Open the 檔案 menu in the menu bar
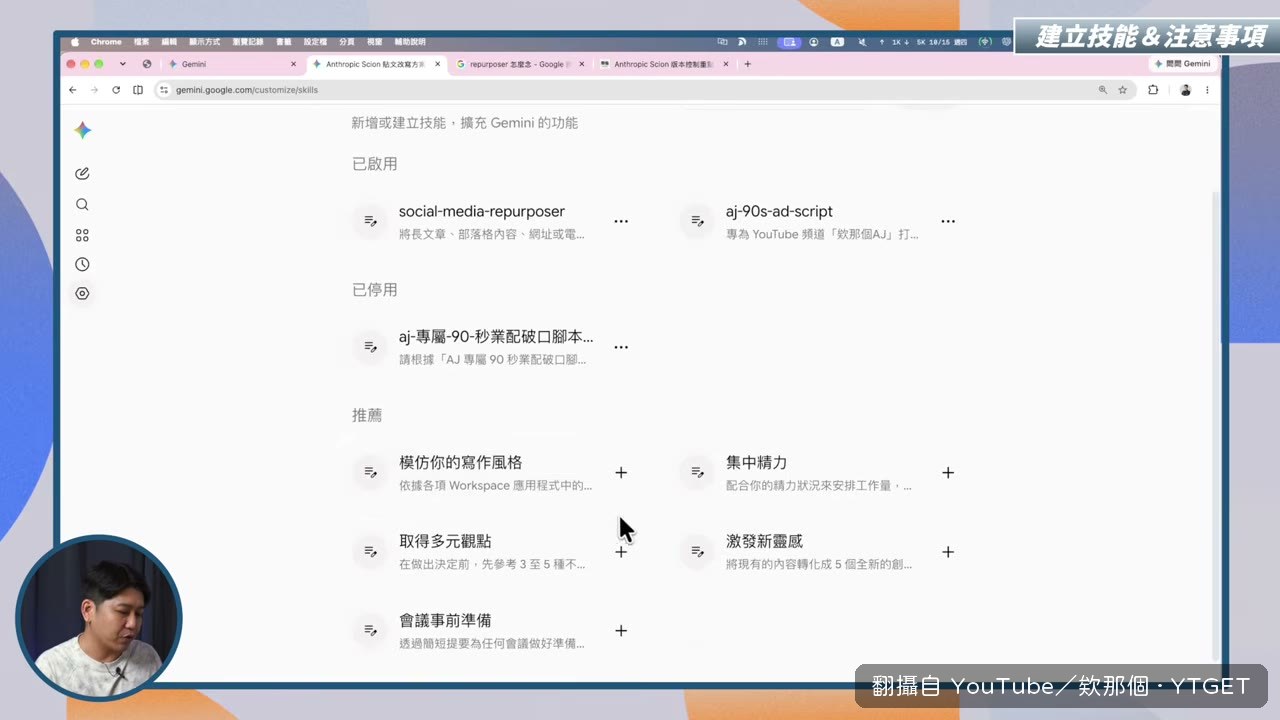1280x720 pixels. (142, 42)
